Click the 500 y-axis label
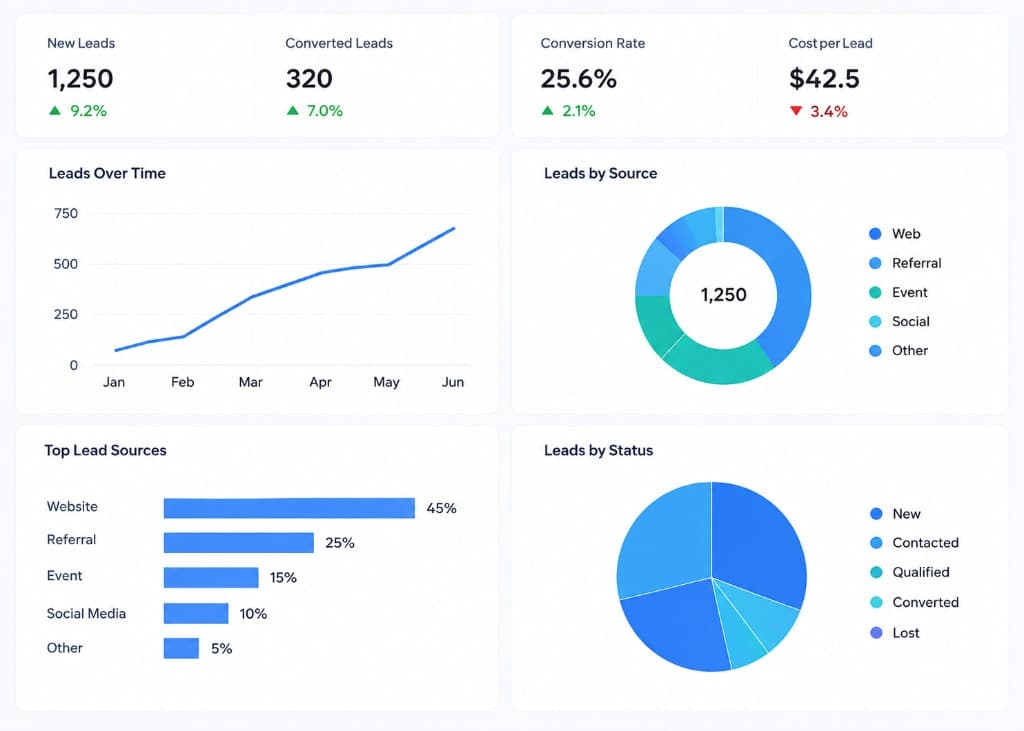 pyautogui.click(x=65, y=264)
